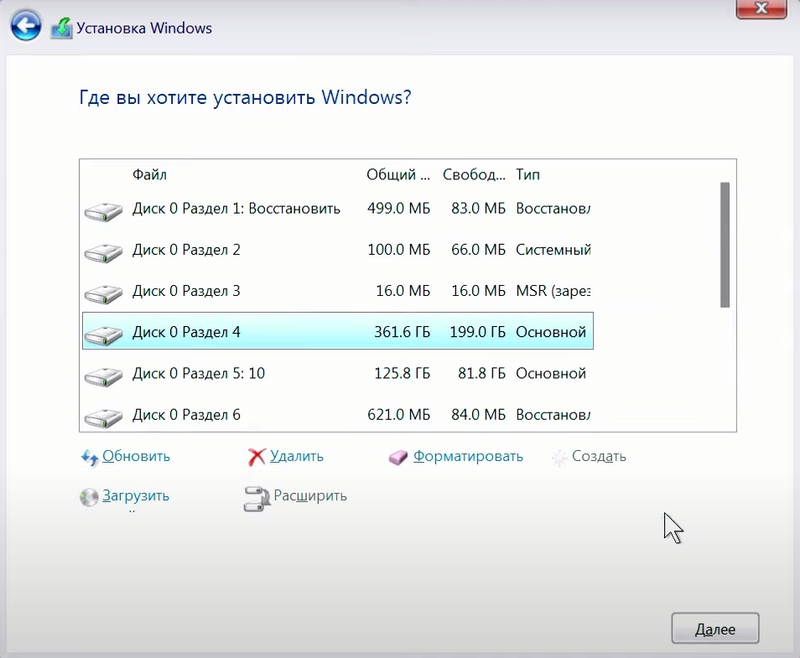
Task: Click the Далее button
Action: coord(715,628)
